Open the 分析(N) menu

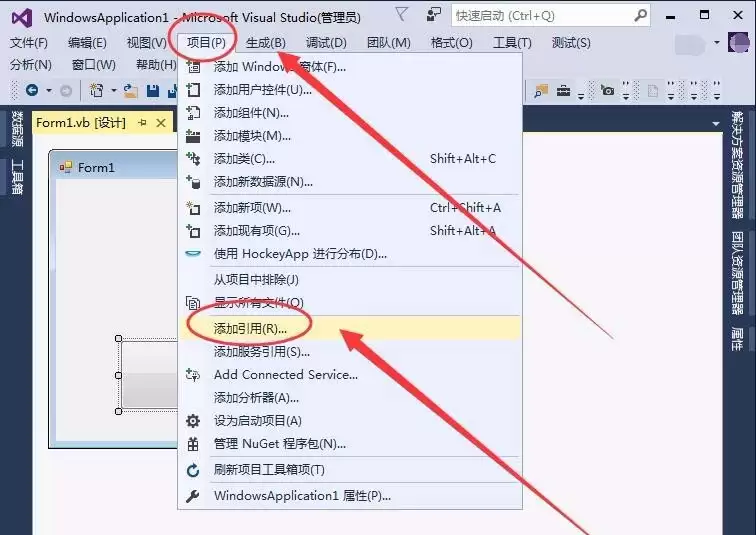tap(31, 65)
